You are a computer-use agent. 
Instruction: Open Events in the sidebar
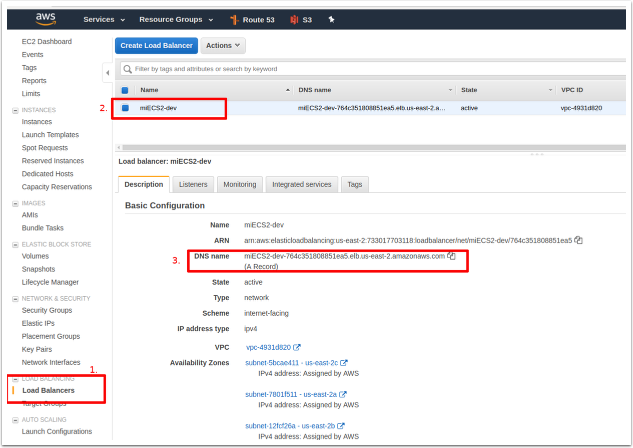(32, 54)
